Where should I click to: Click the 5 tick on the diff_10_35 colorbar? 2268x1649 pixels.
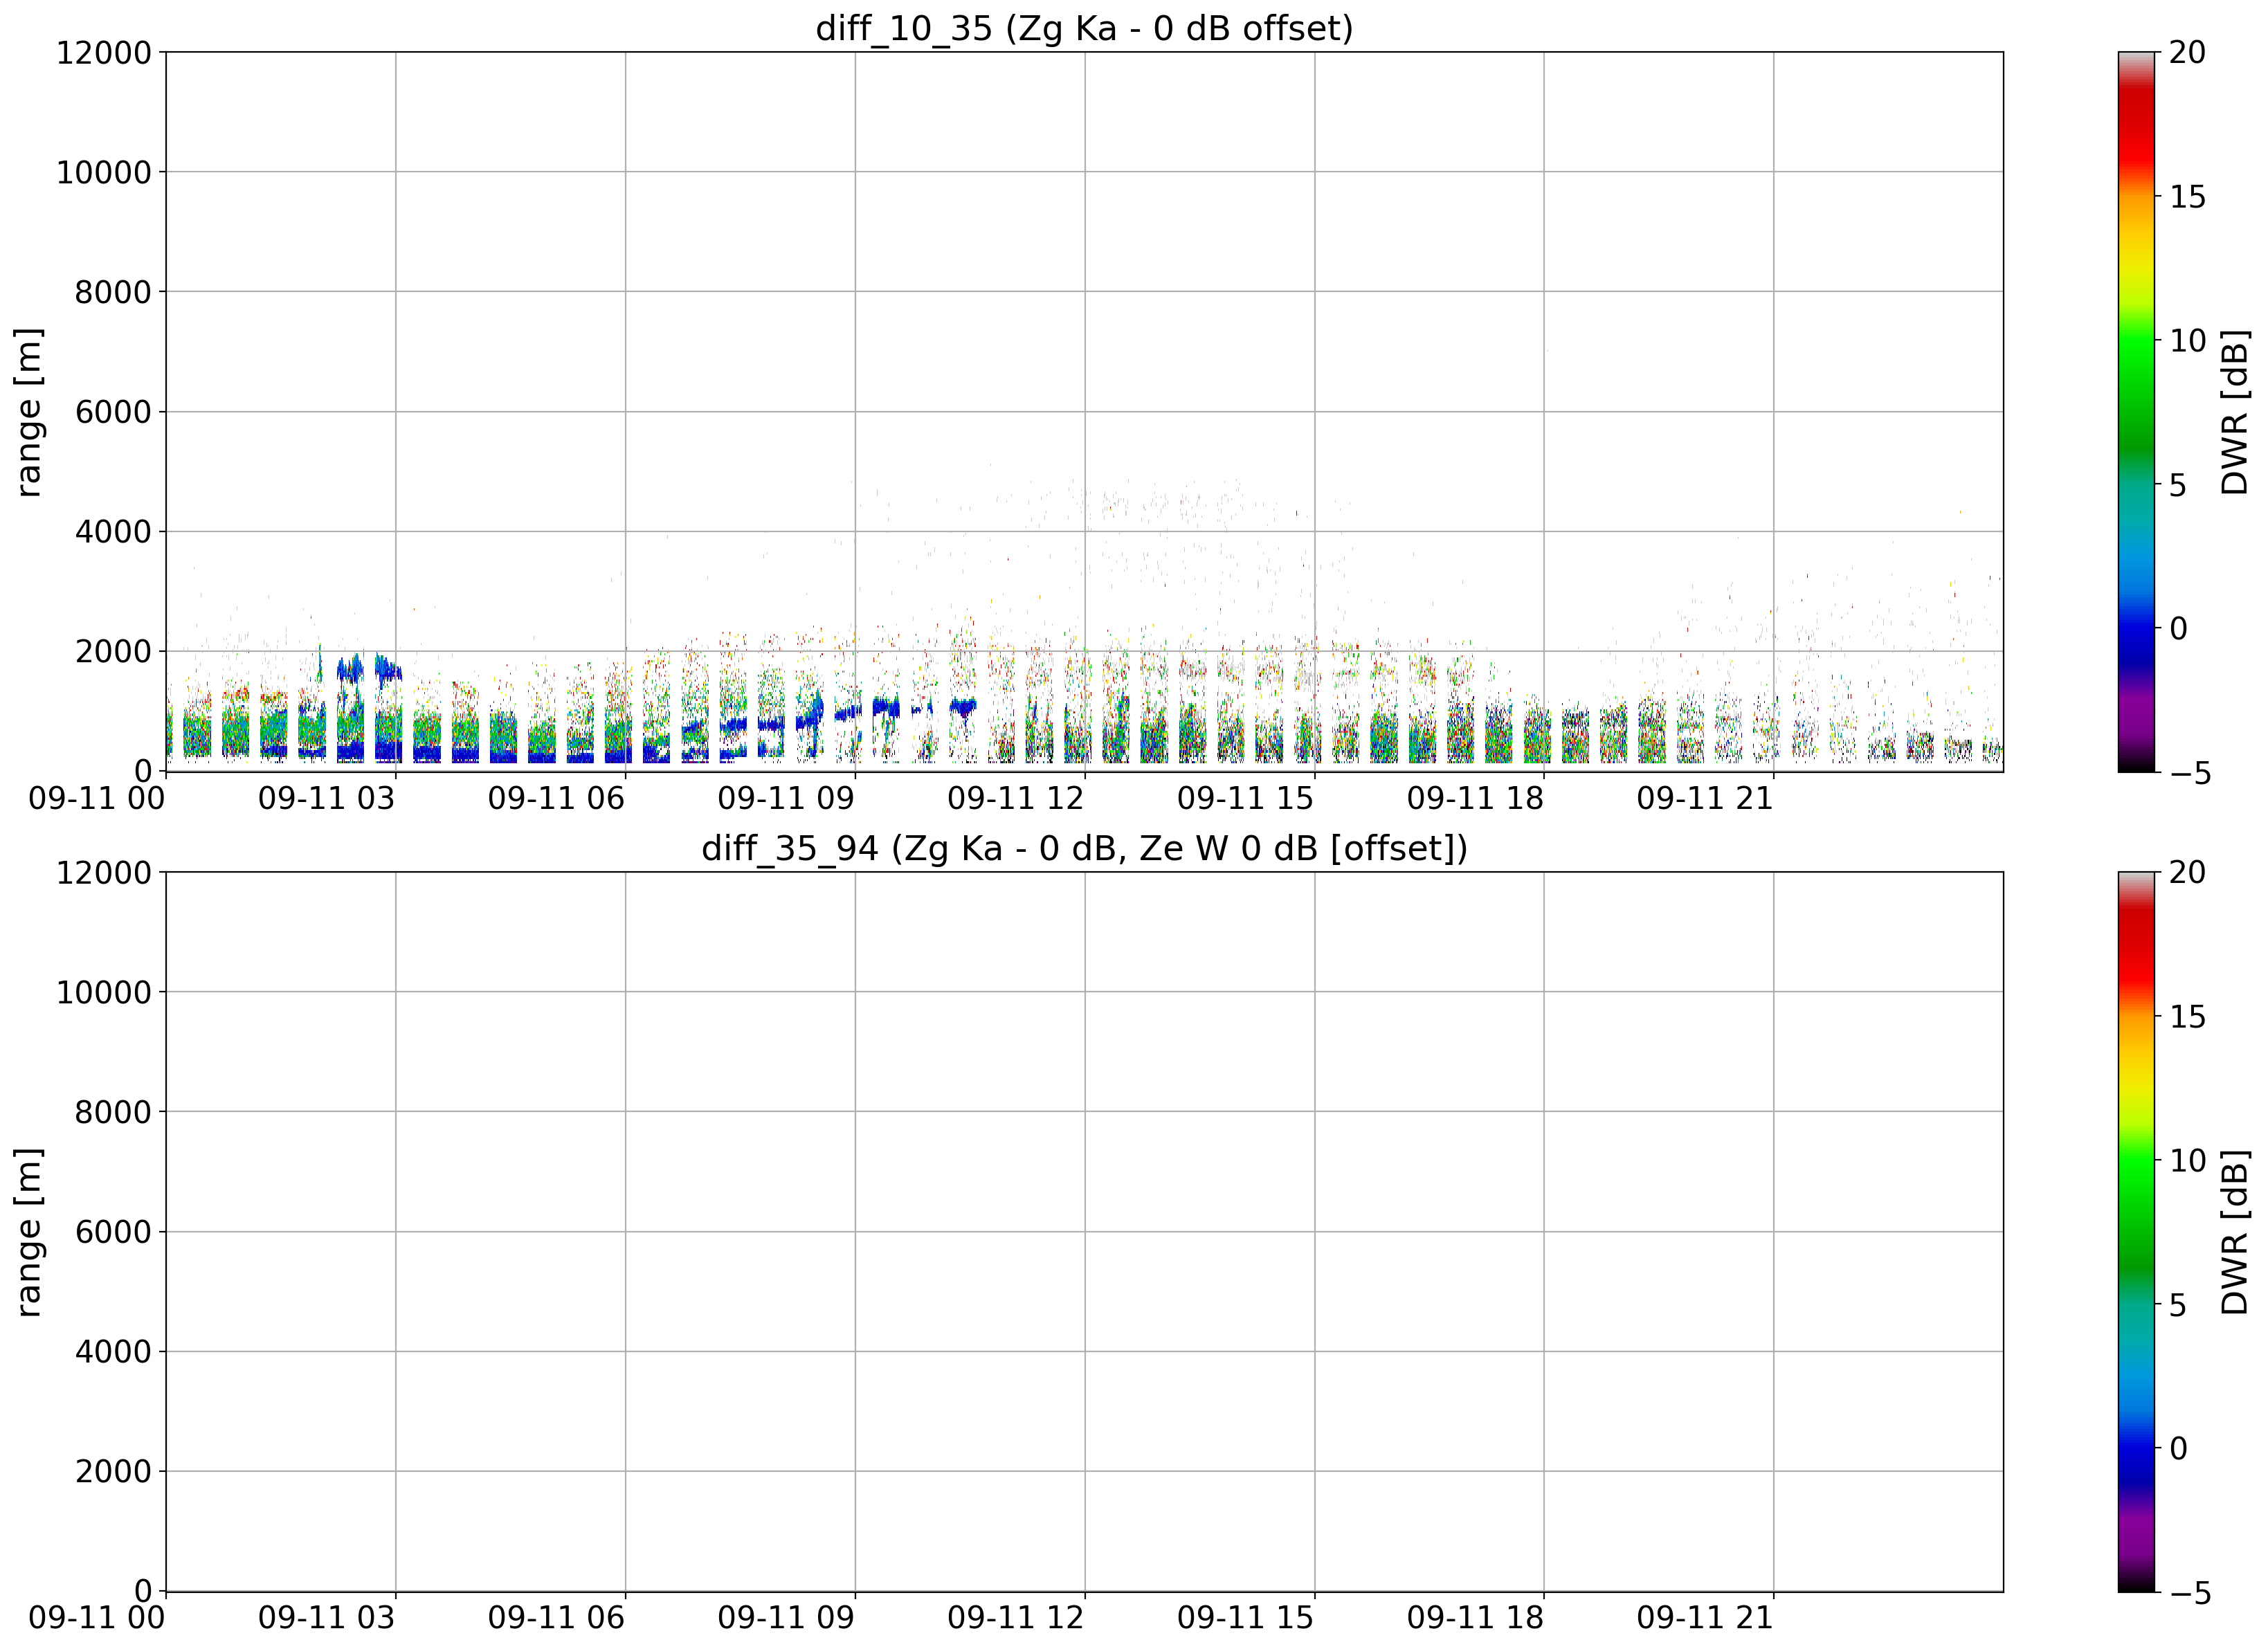pyautogui.click(x=2178, y=484)
